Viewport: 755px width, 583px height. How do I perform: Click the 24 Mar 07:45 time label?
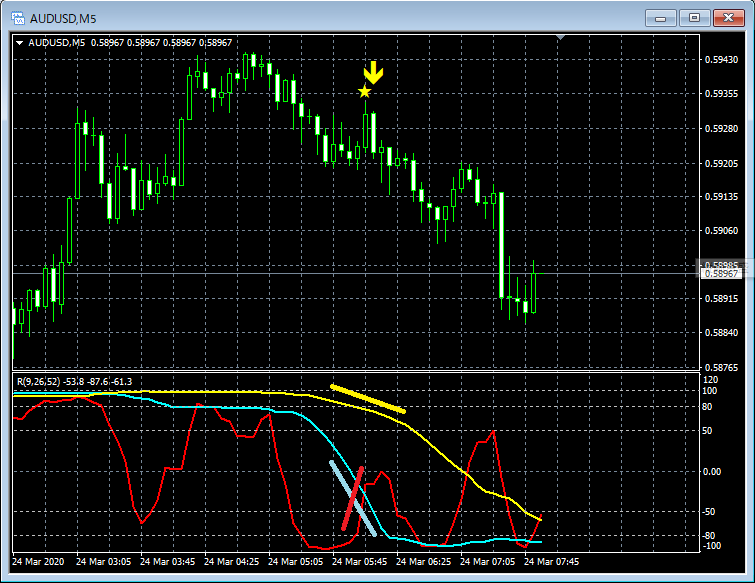click(552, 562)
